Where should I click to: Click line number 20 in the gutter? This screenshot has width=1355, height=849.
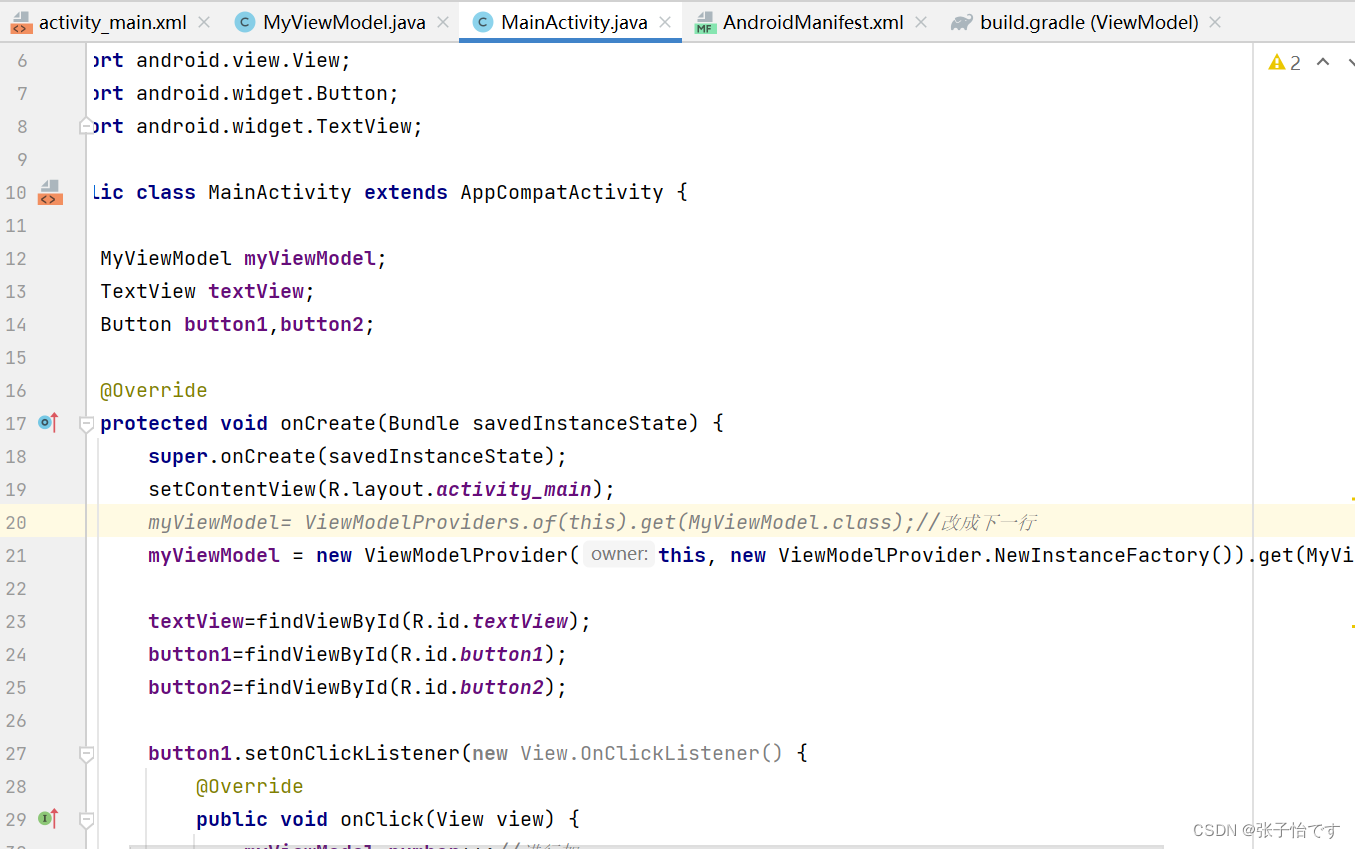pos(17,521)
